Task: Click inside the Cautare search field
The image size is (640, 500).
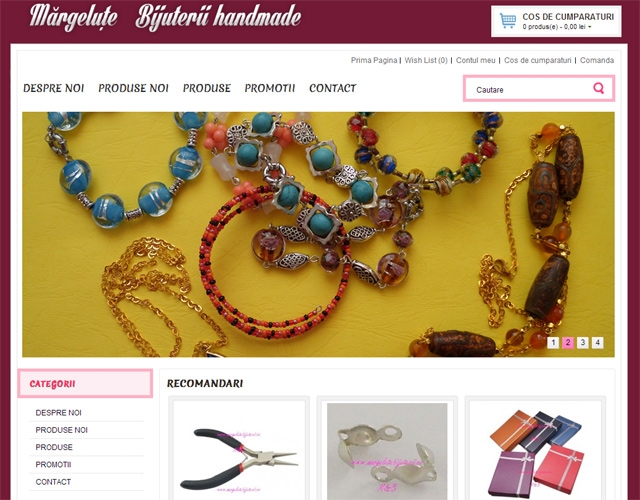Action: pyautogui.click(x=527, y=89)
